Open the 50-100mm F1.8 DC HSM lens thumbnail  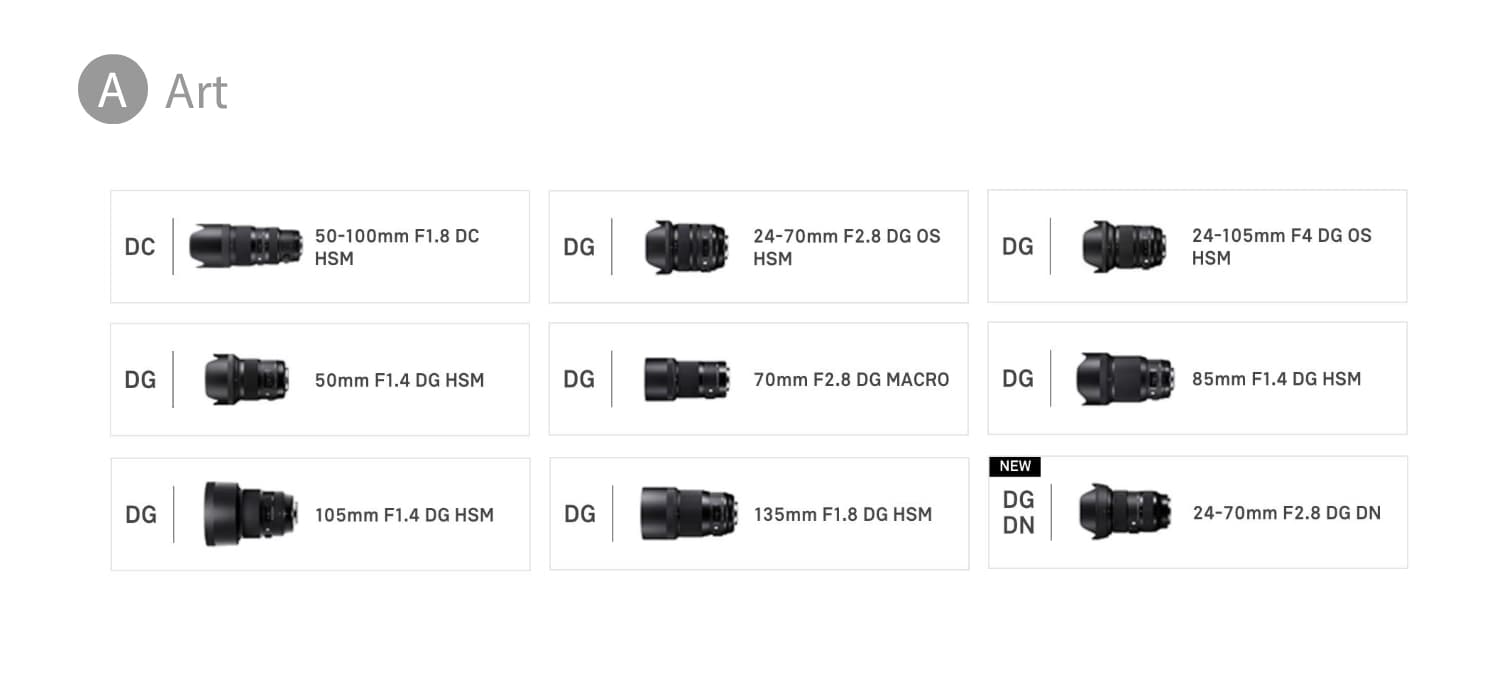pos(245,246)
